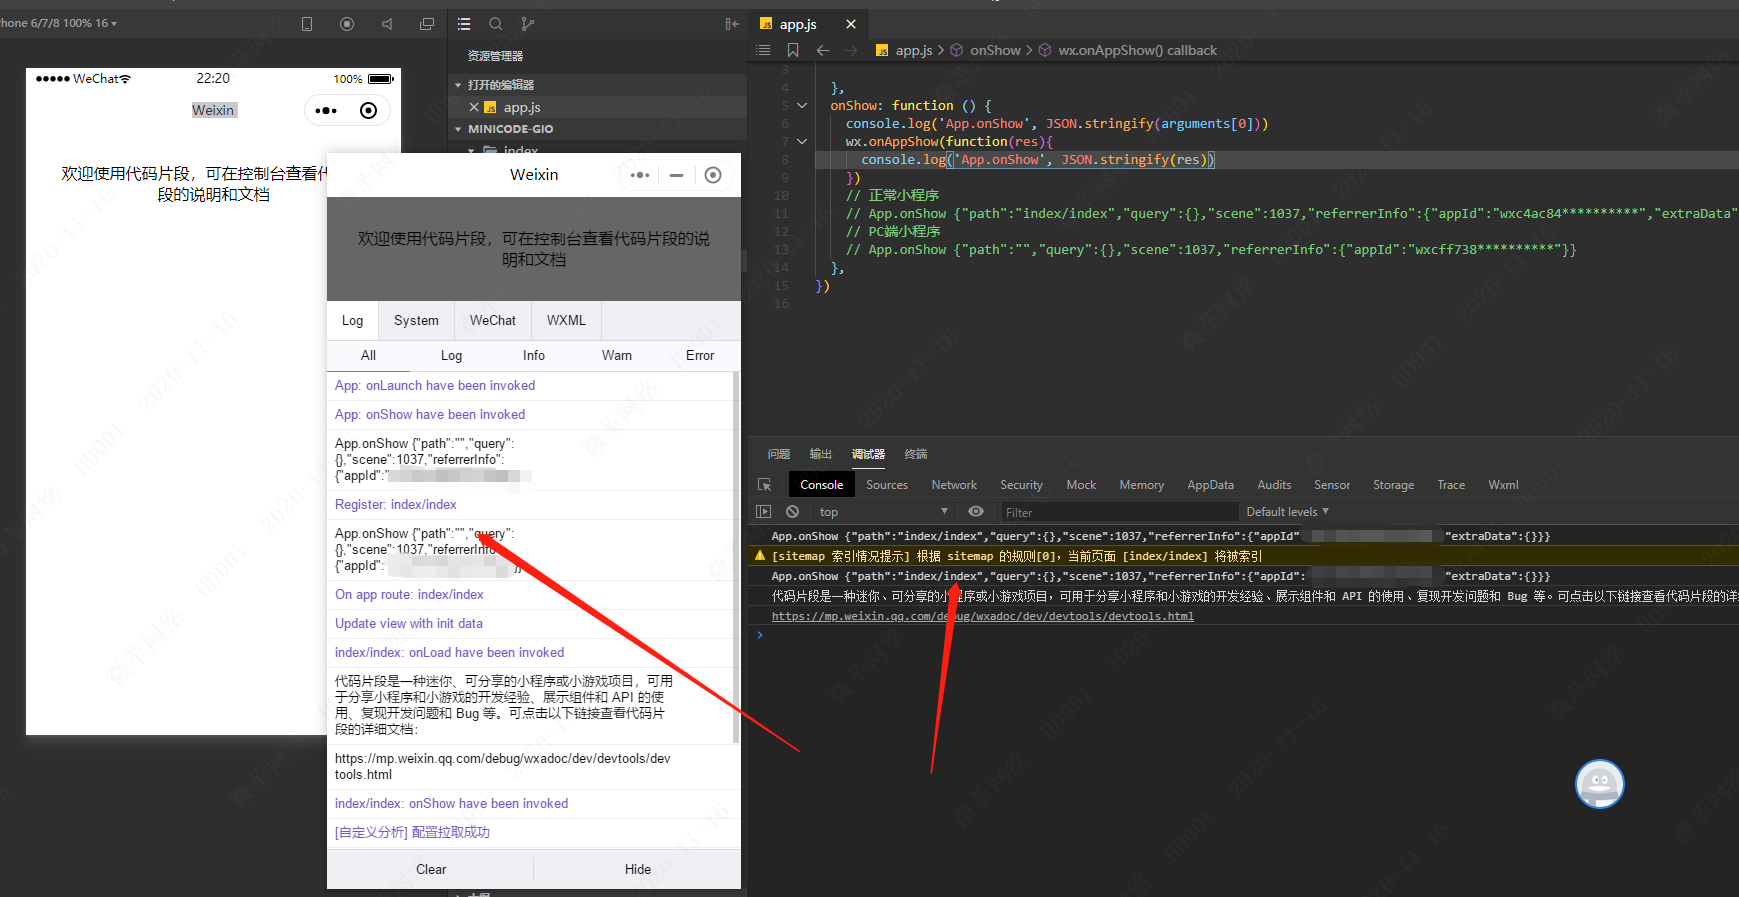The width and height of the screenshot is (1739, 897).
Task: Open the Sensor devtools tab
Action: [x=1332, y=485]
